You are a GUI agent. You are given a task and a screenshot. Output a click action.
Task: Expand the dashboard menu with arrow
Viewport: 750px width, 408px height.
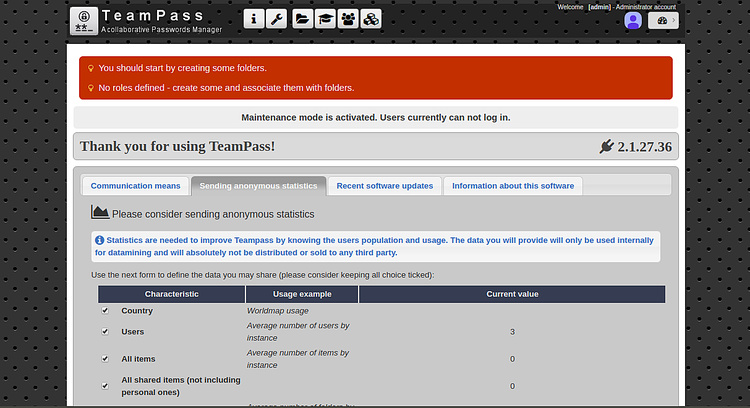(x=672, y=21)
